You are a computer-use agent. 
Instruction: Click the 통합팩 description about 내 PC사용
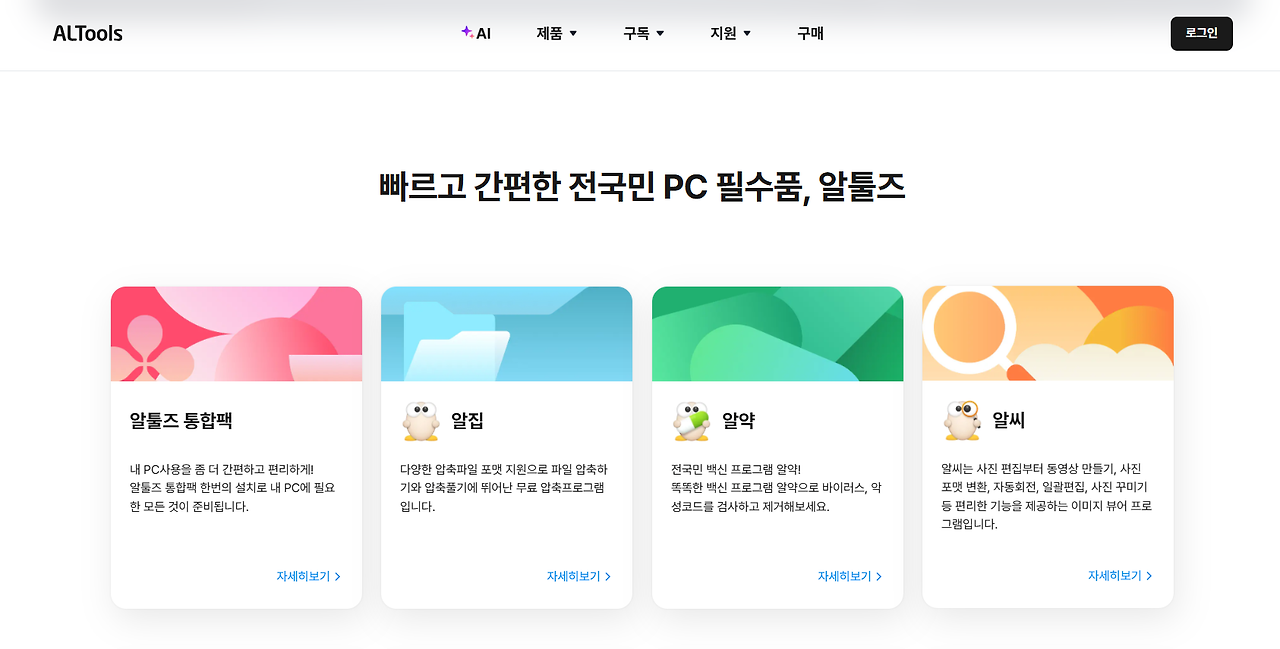point(232,488)
